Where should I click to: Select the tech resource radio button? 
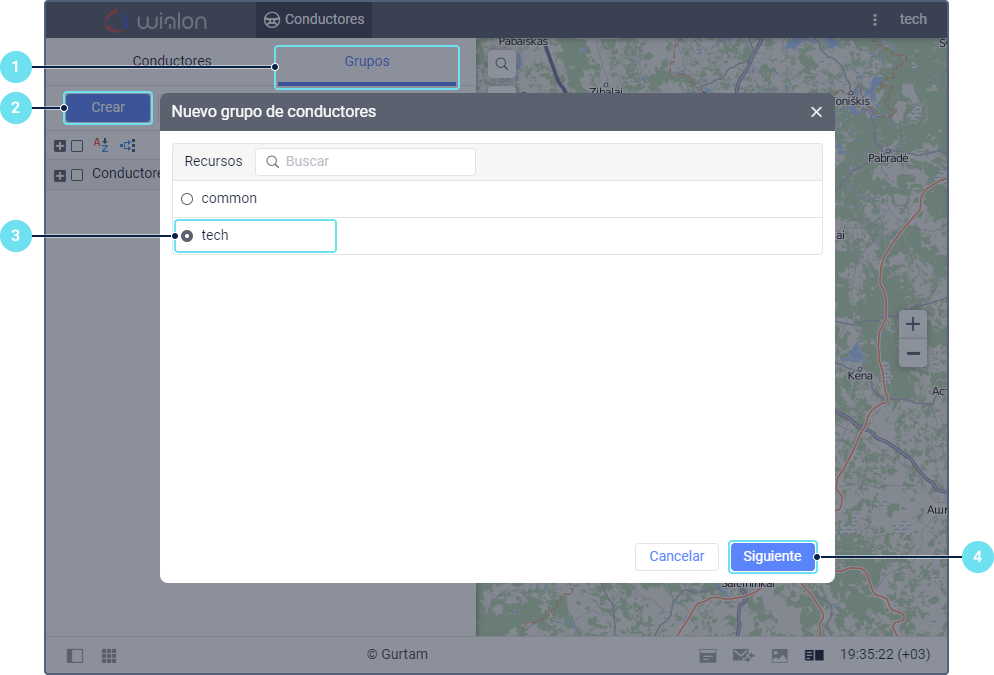click(187, 236)
